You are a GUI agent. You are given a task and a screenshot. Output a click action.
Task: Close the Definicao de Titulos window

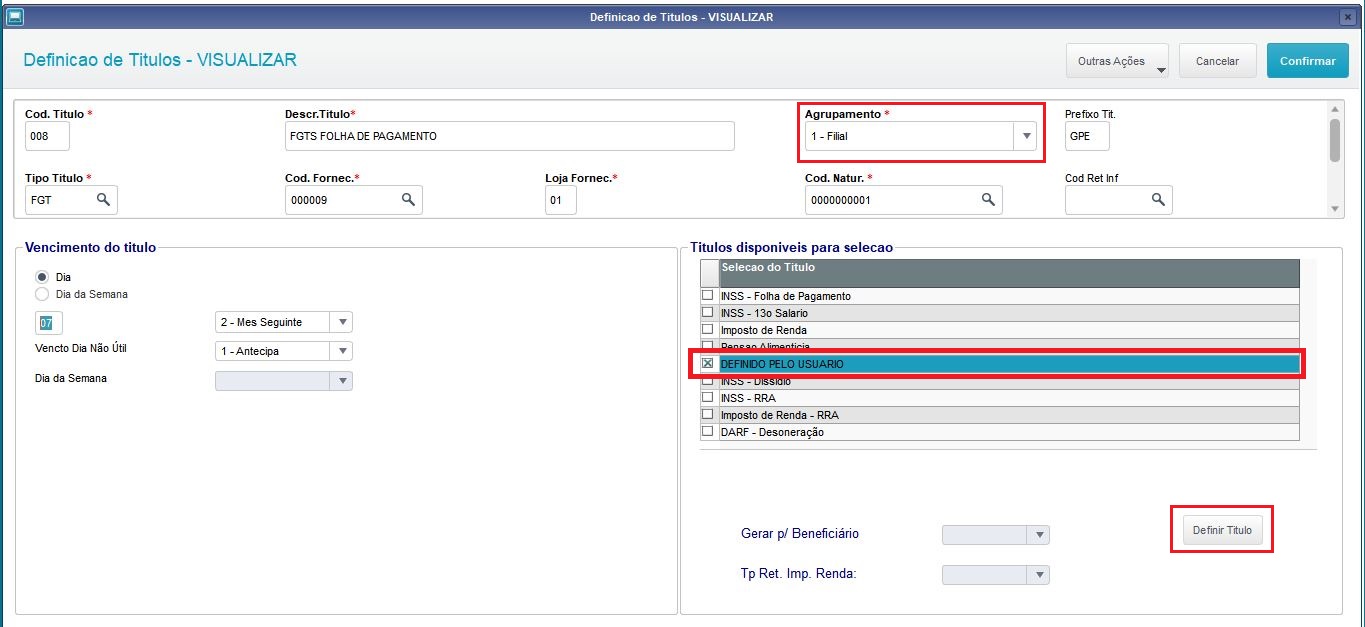1347,17
